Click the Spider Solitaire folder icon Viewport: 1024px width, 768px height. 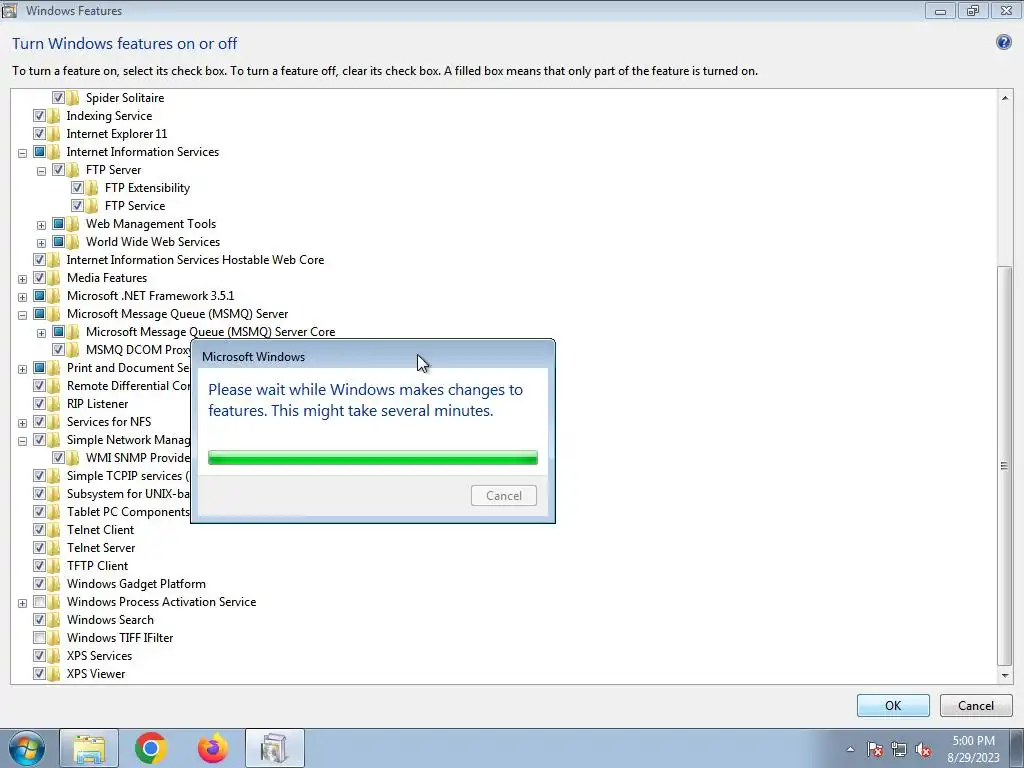point(73,97)
